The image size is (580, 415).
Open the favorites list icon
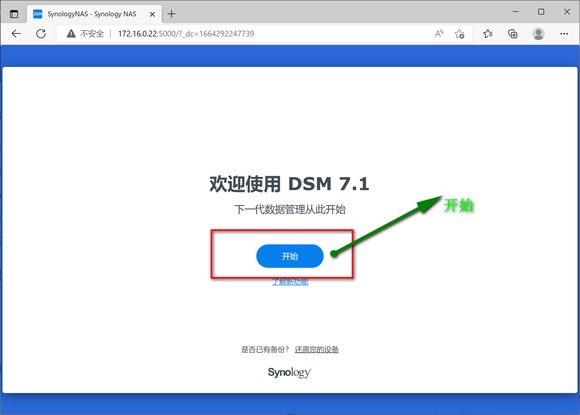[488, 34]
